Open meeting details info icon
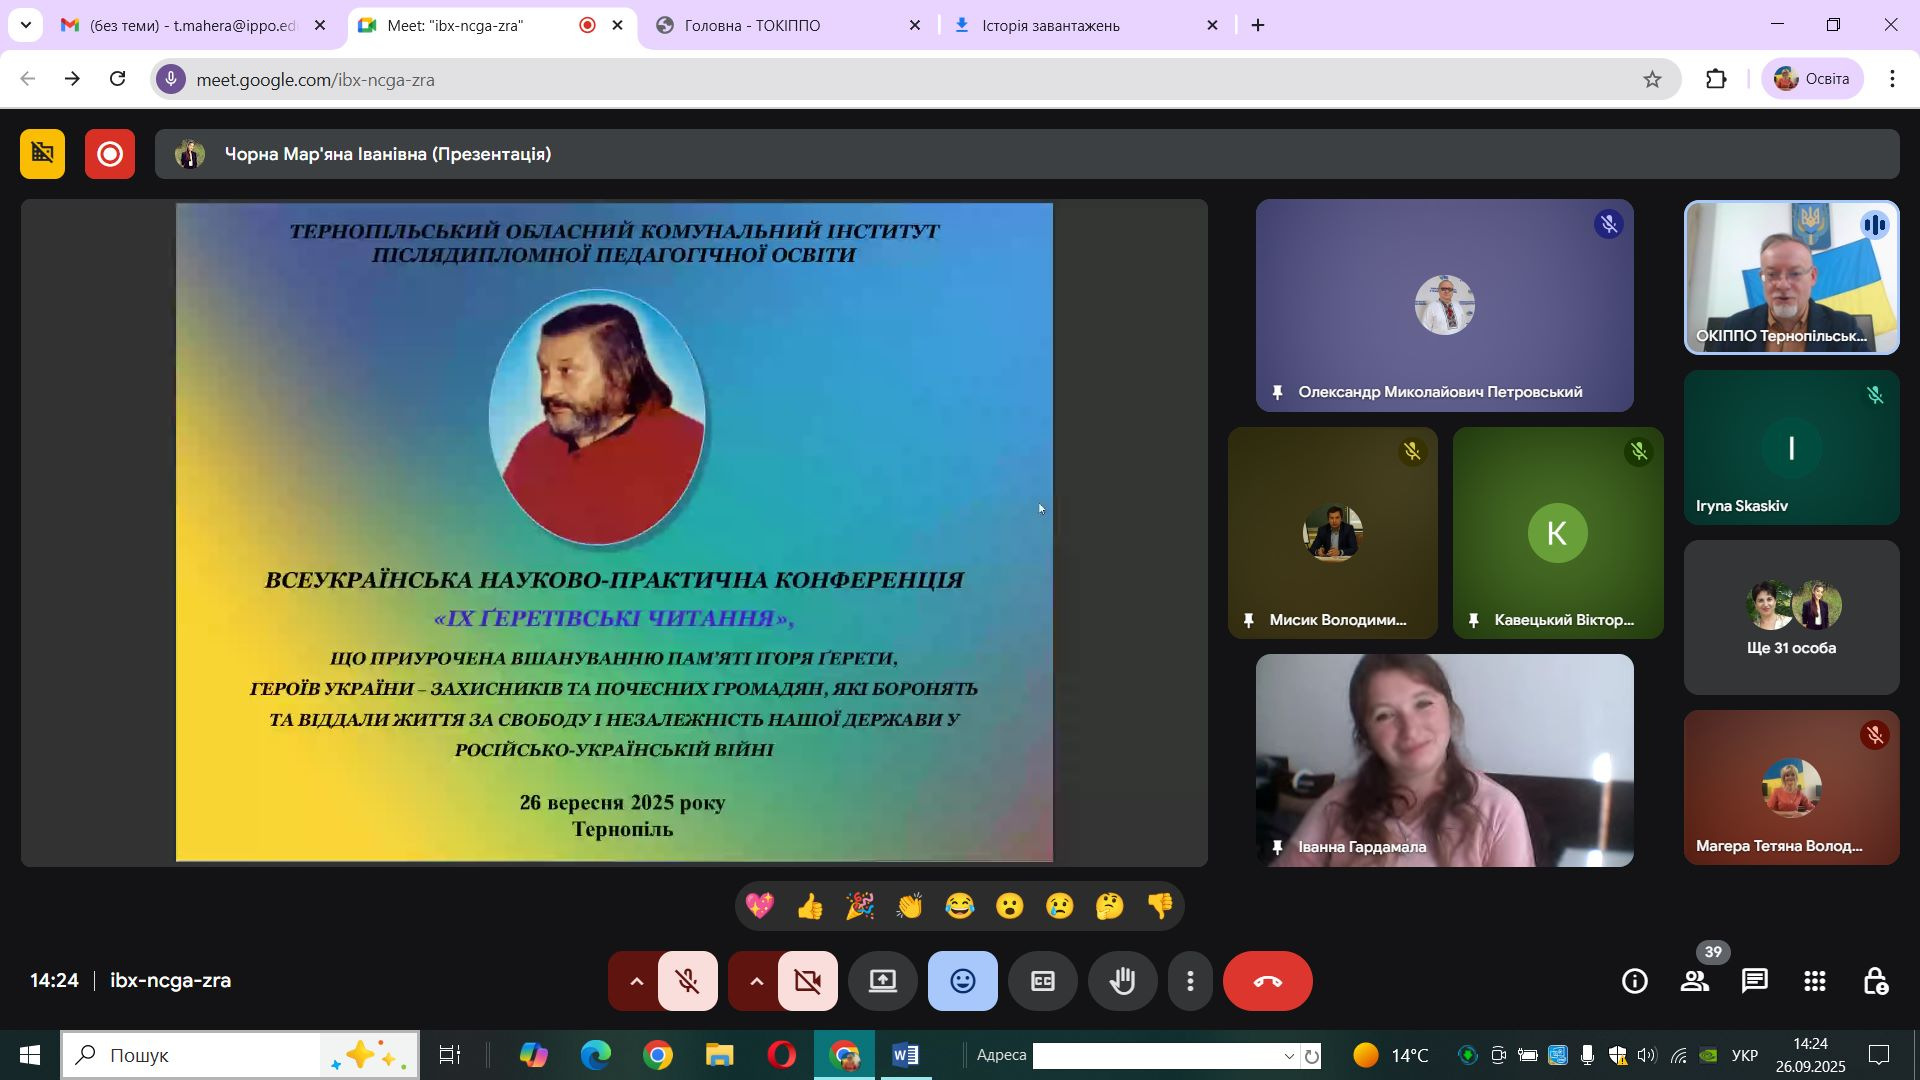 click(1635, 982)
